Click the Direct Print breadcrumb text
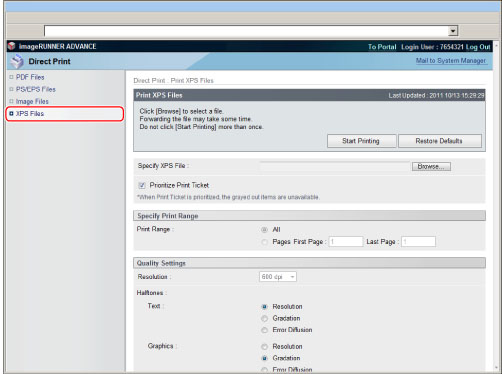This screenshot has width=502, height=374. coord(149,81)
